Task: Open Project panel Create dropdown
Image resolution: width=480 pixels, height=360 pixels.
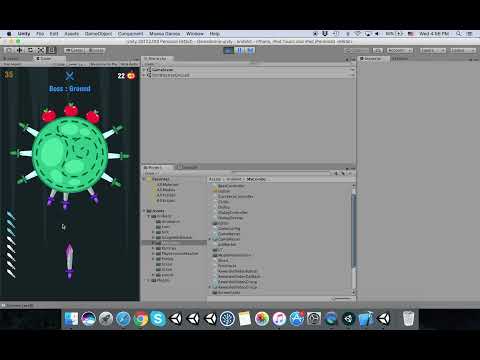Action: click(x=151, y=173)
